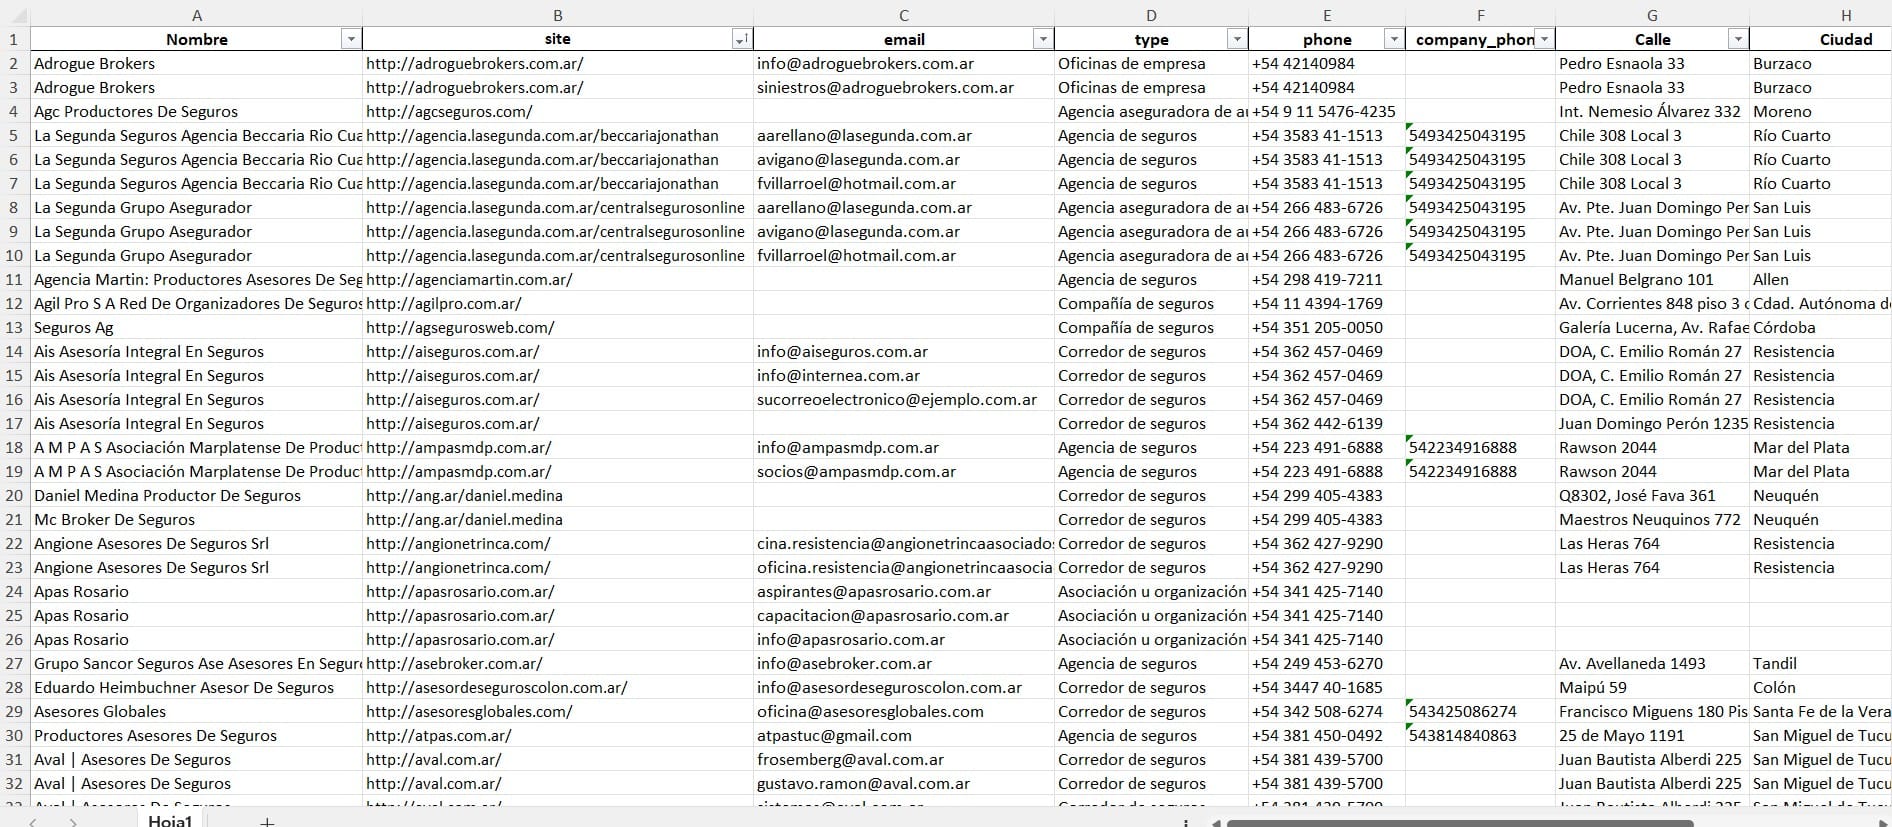Click the Allen city cell
The height and width of the screenshot is (827, 1892).
pyautogui.click(x=1821, y=279)
